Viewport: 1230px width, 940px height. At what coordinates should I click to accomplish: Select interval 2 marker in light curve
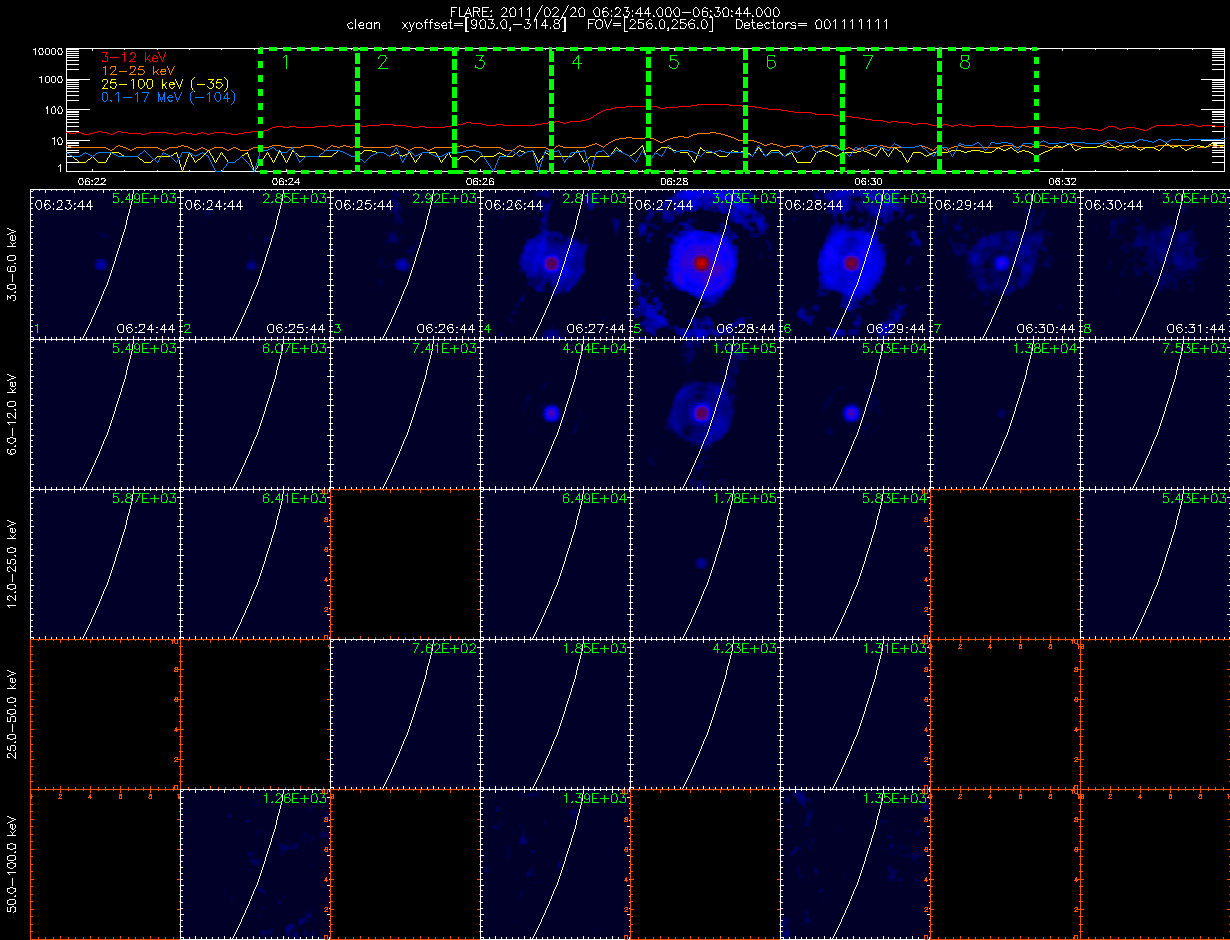[383, 63]
